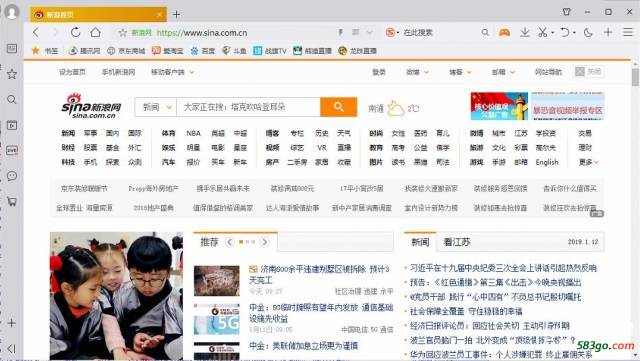
Task: Open the browser home page icon
Action: 96,32
